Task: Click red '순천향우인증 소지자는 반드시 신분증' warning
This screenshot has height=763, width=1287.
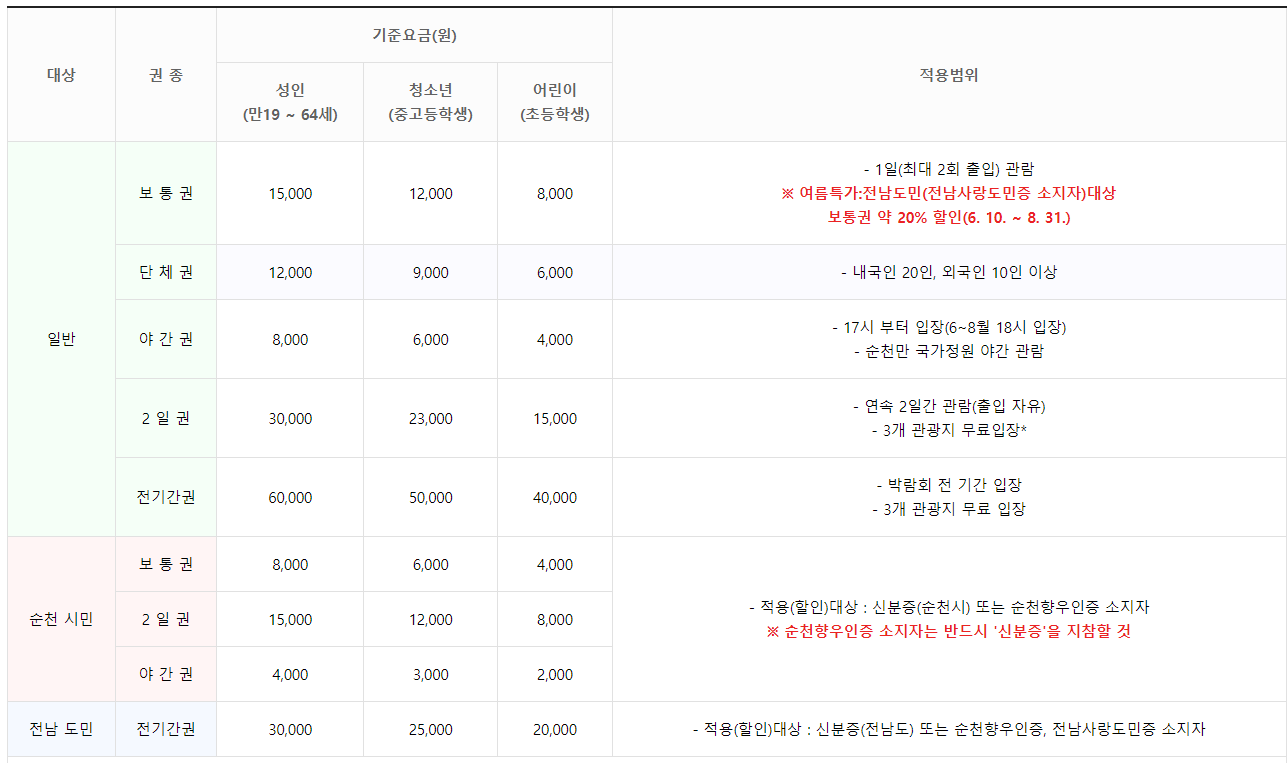Action: click(949, 631)
